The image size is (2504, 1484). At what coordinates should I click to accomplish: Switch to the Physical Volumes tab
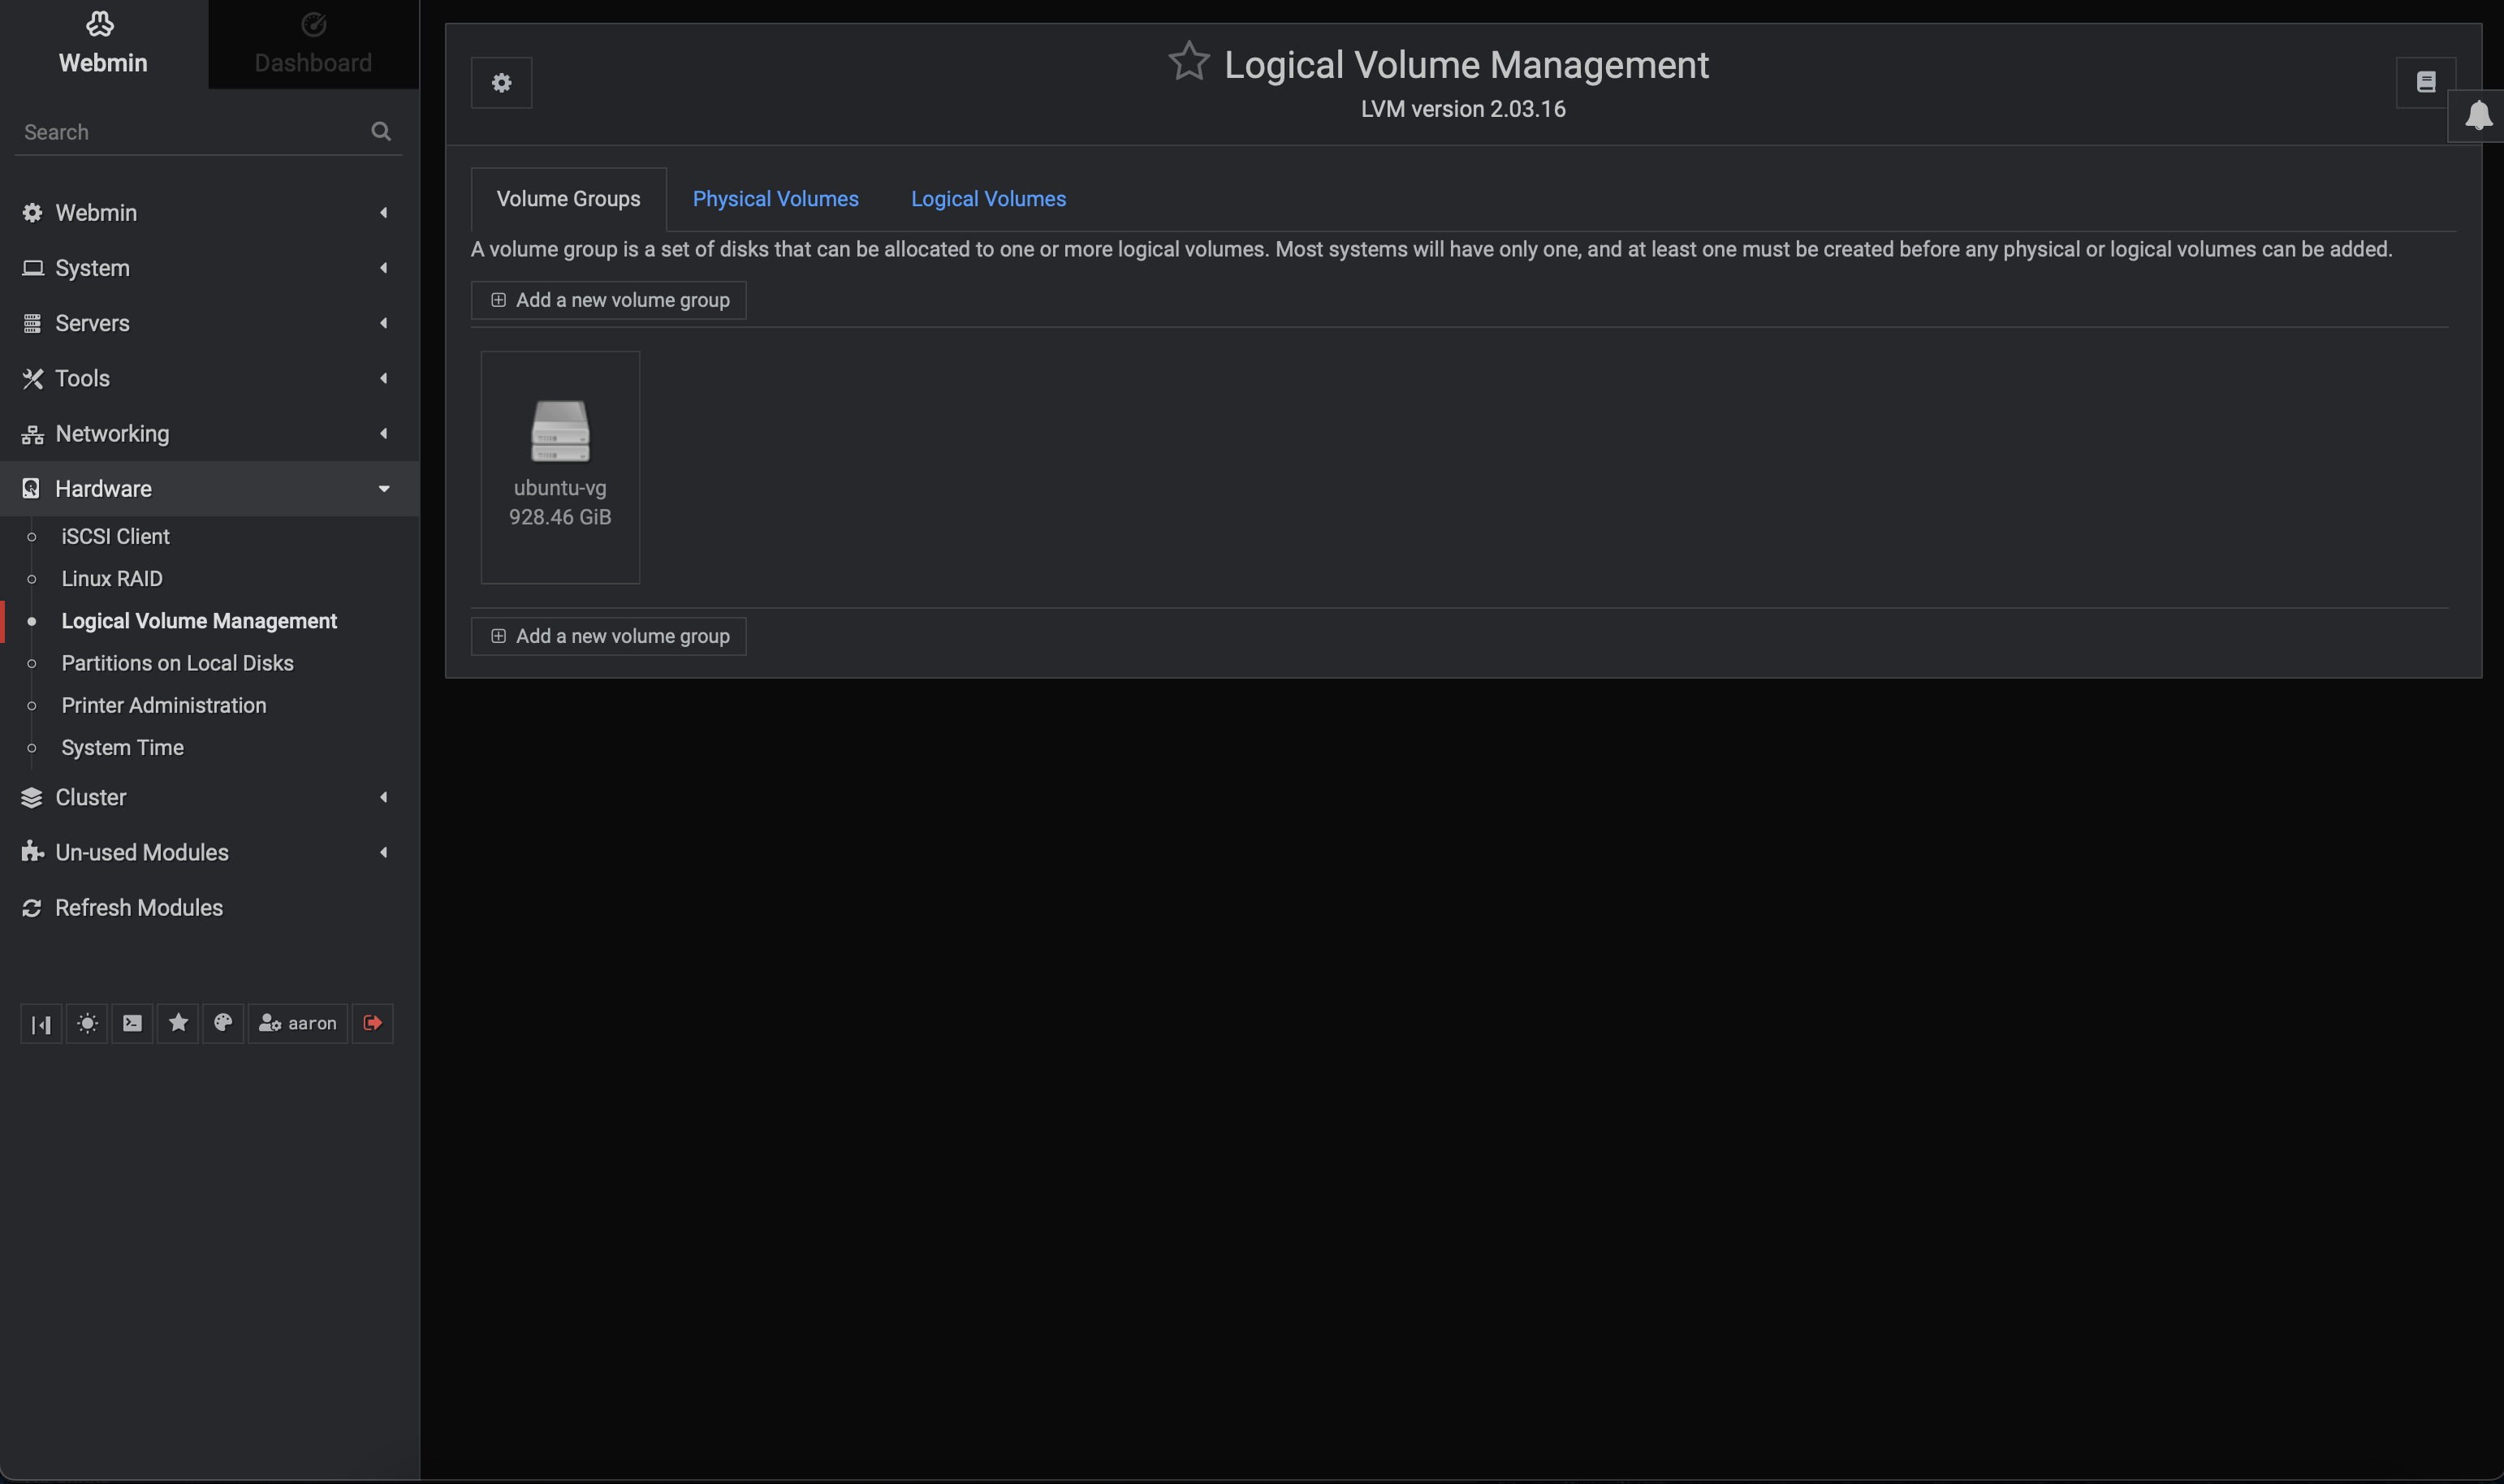point(775,199)
